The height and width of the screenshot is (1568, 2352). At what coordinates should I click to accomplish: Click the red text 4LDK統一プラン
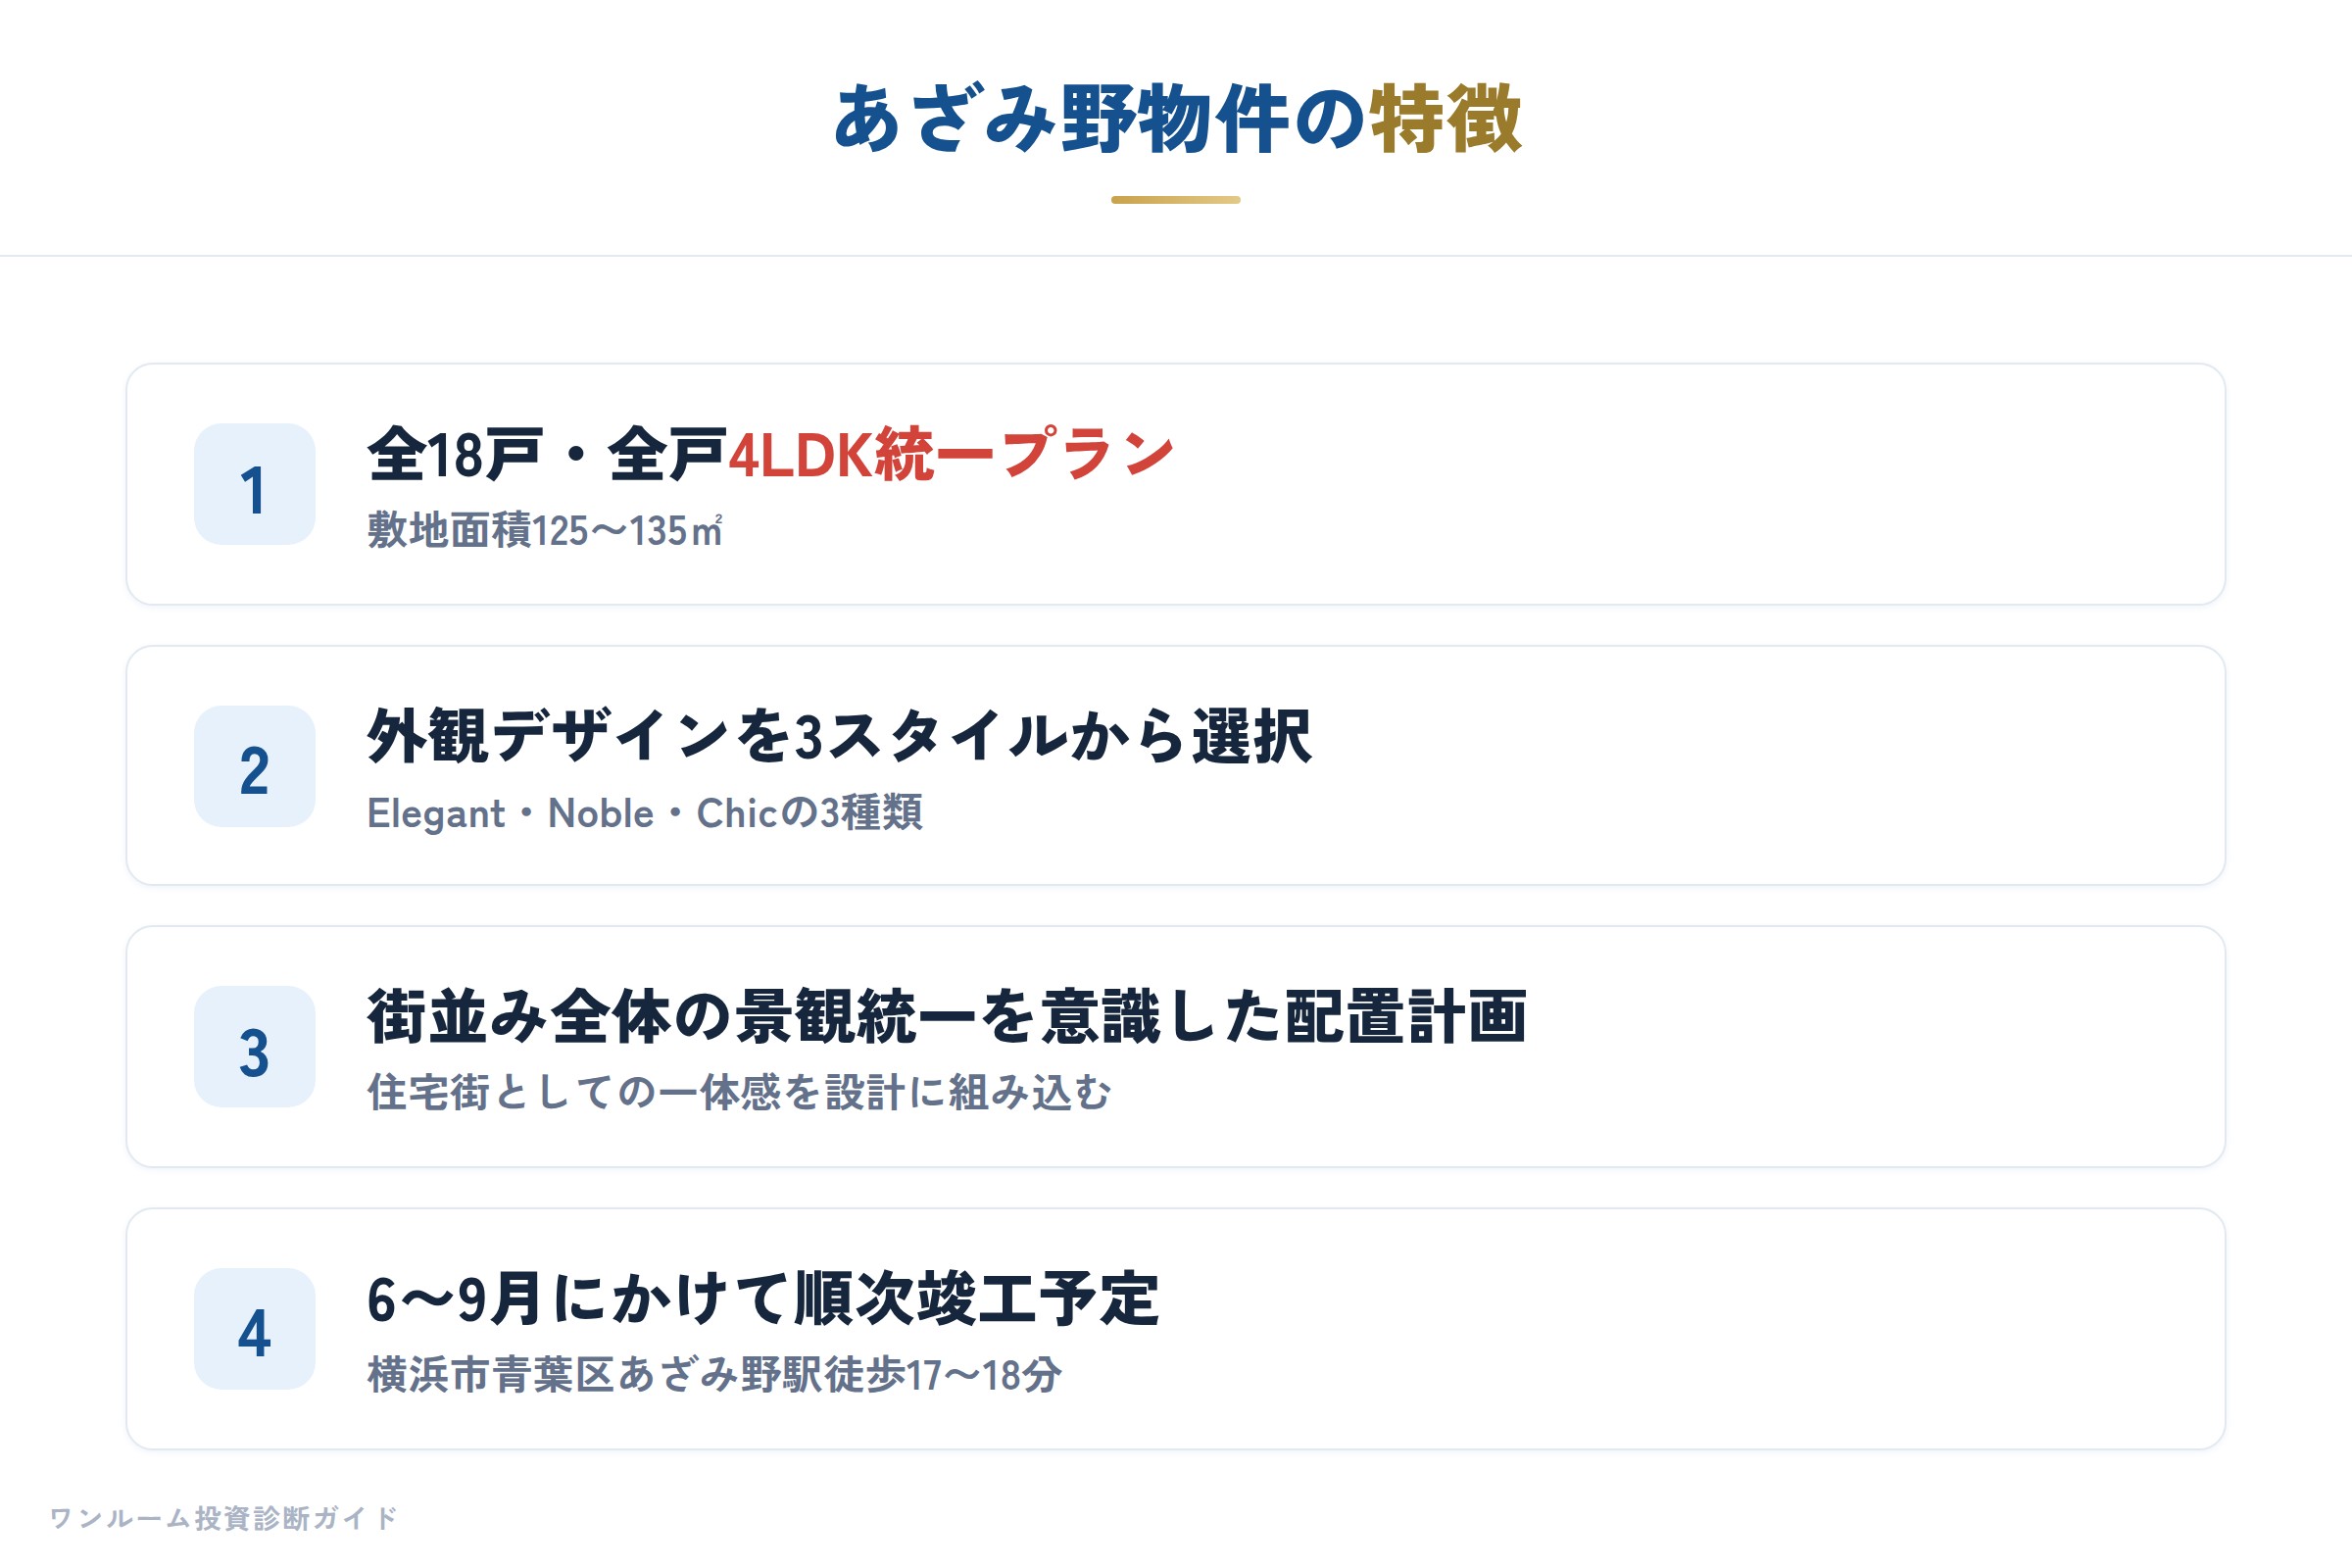click(951, 454)
